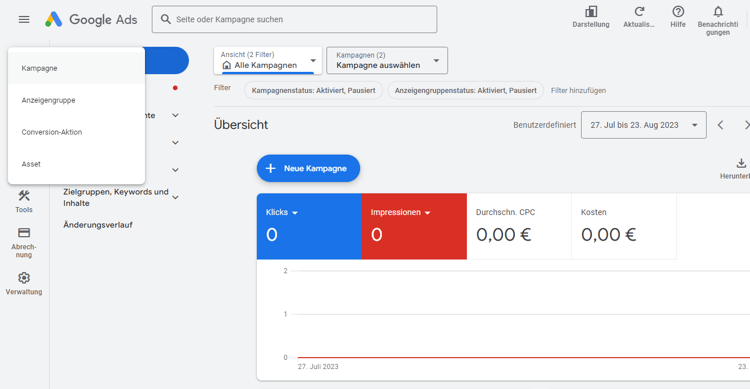The image size is (750, 389).
Task: Click the home icon beside Alle Kampagnen
Action: [227, 65]
